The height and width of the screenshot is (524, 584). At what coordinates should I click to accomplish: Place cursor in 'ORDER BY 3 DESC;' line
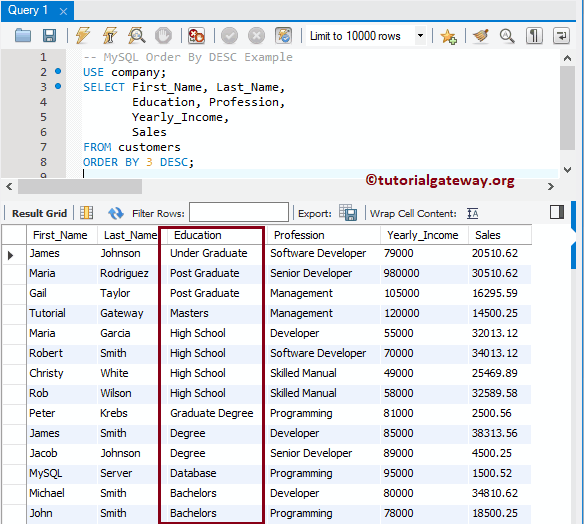point(138,162)
